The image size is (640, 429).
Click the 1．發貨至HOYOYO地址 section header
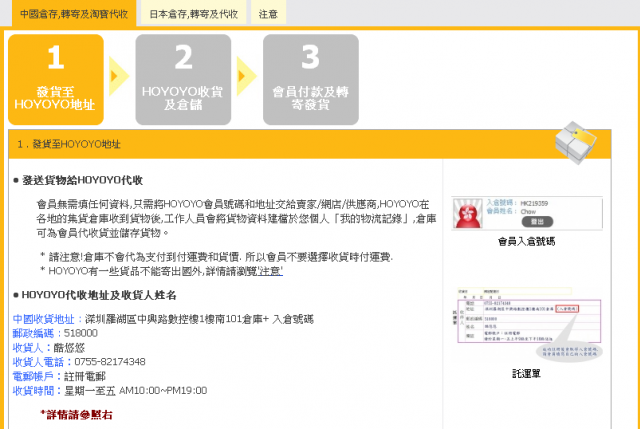tap(309, 144)
